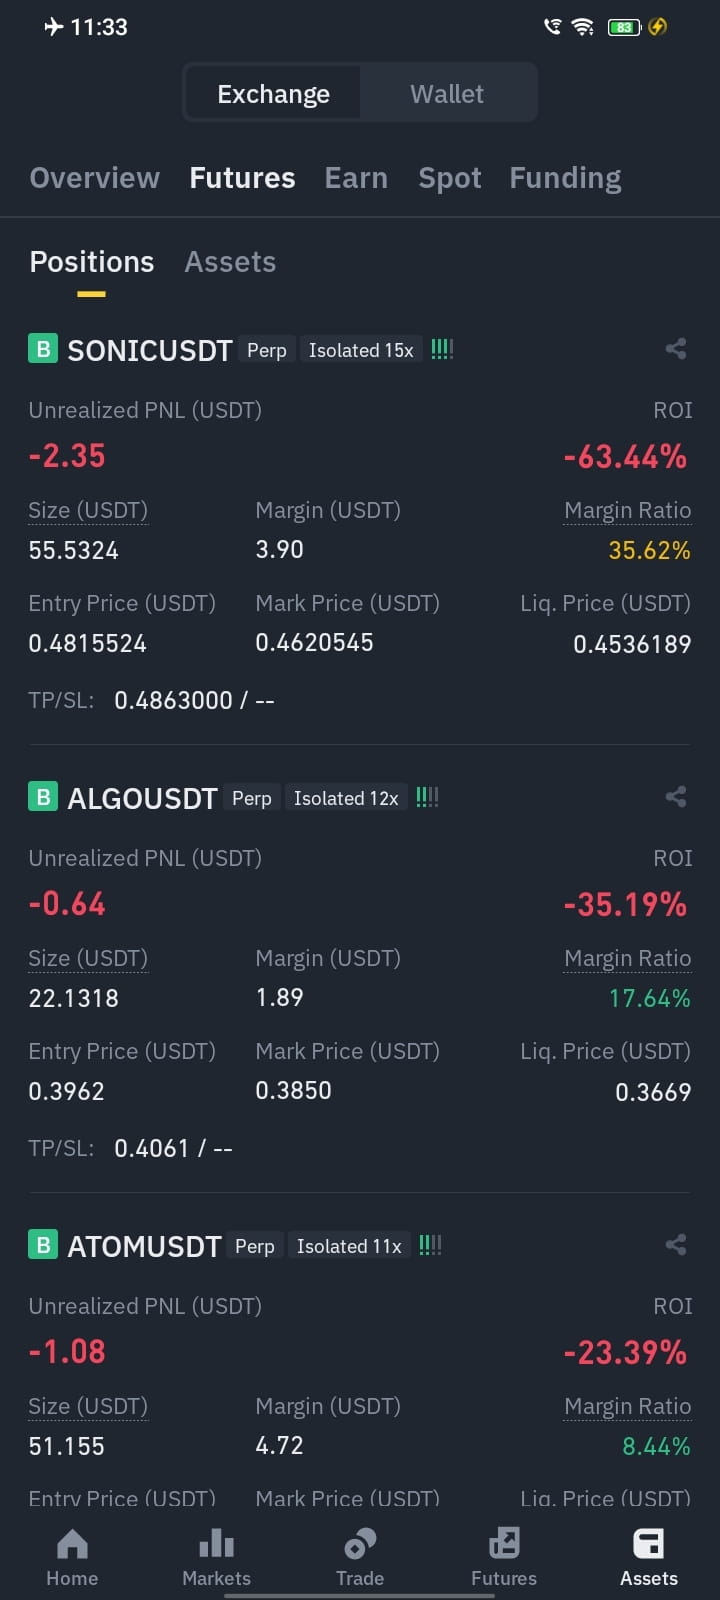Open Markets from the bottom navigation

pos(216,1558)
